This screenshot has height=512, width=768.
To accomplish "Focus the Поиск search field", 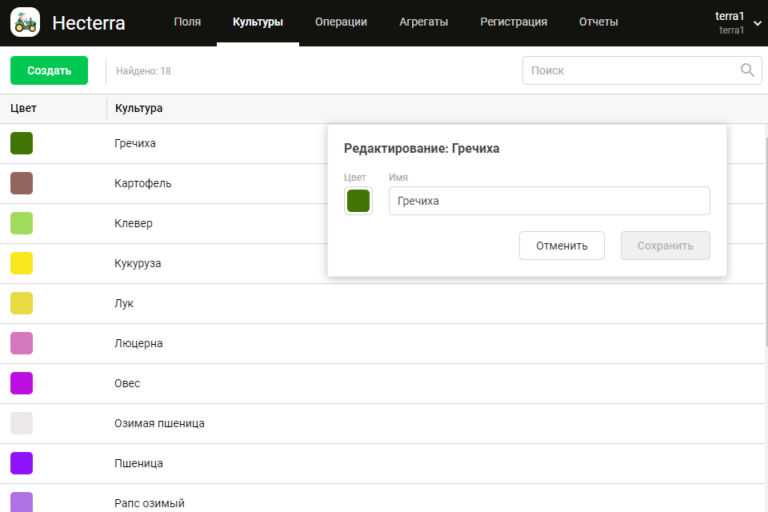I will [632, 70].
